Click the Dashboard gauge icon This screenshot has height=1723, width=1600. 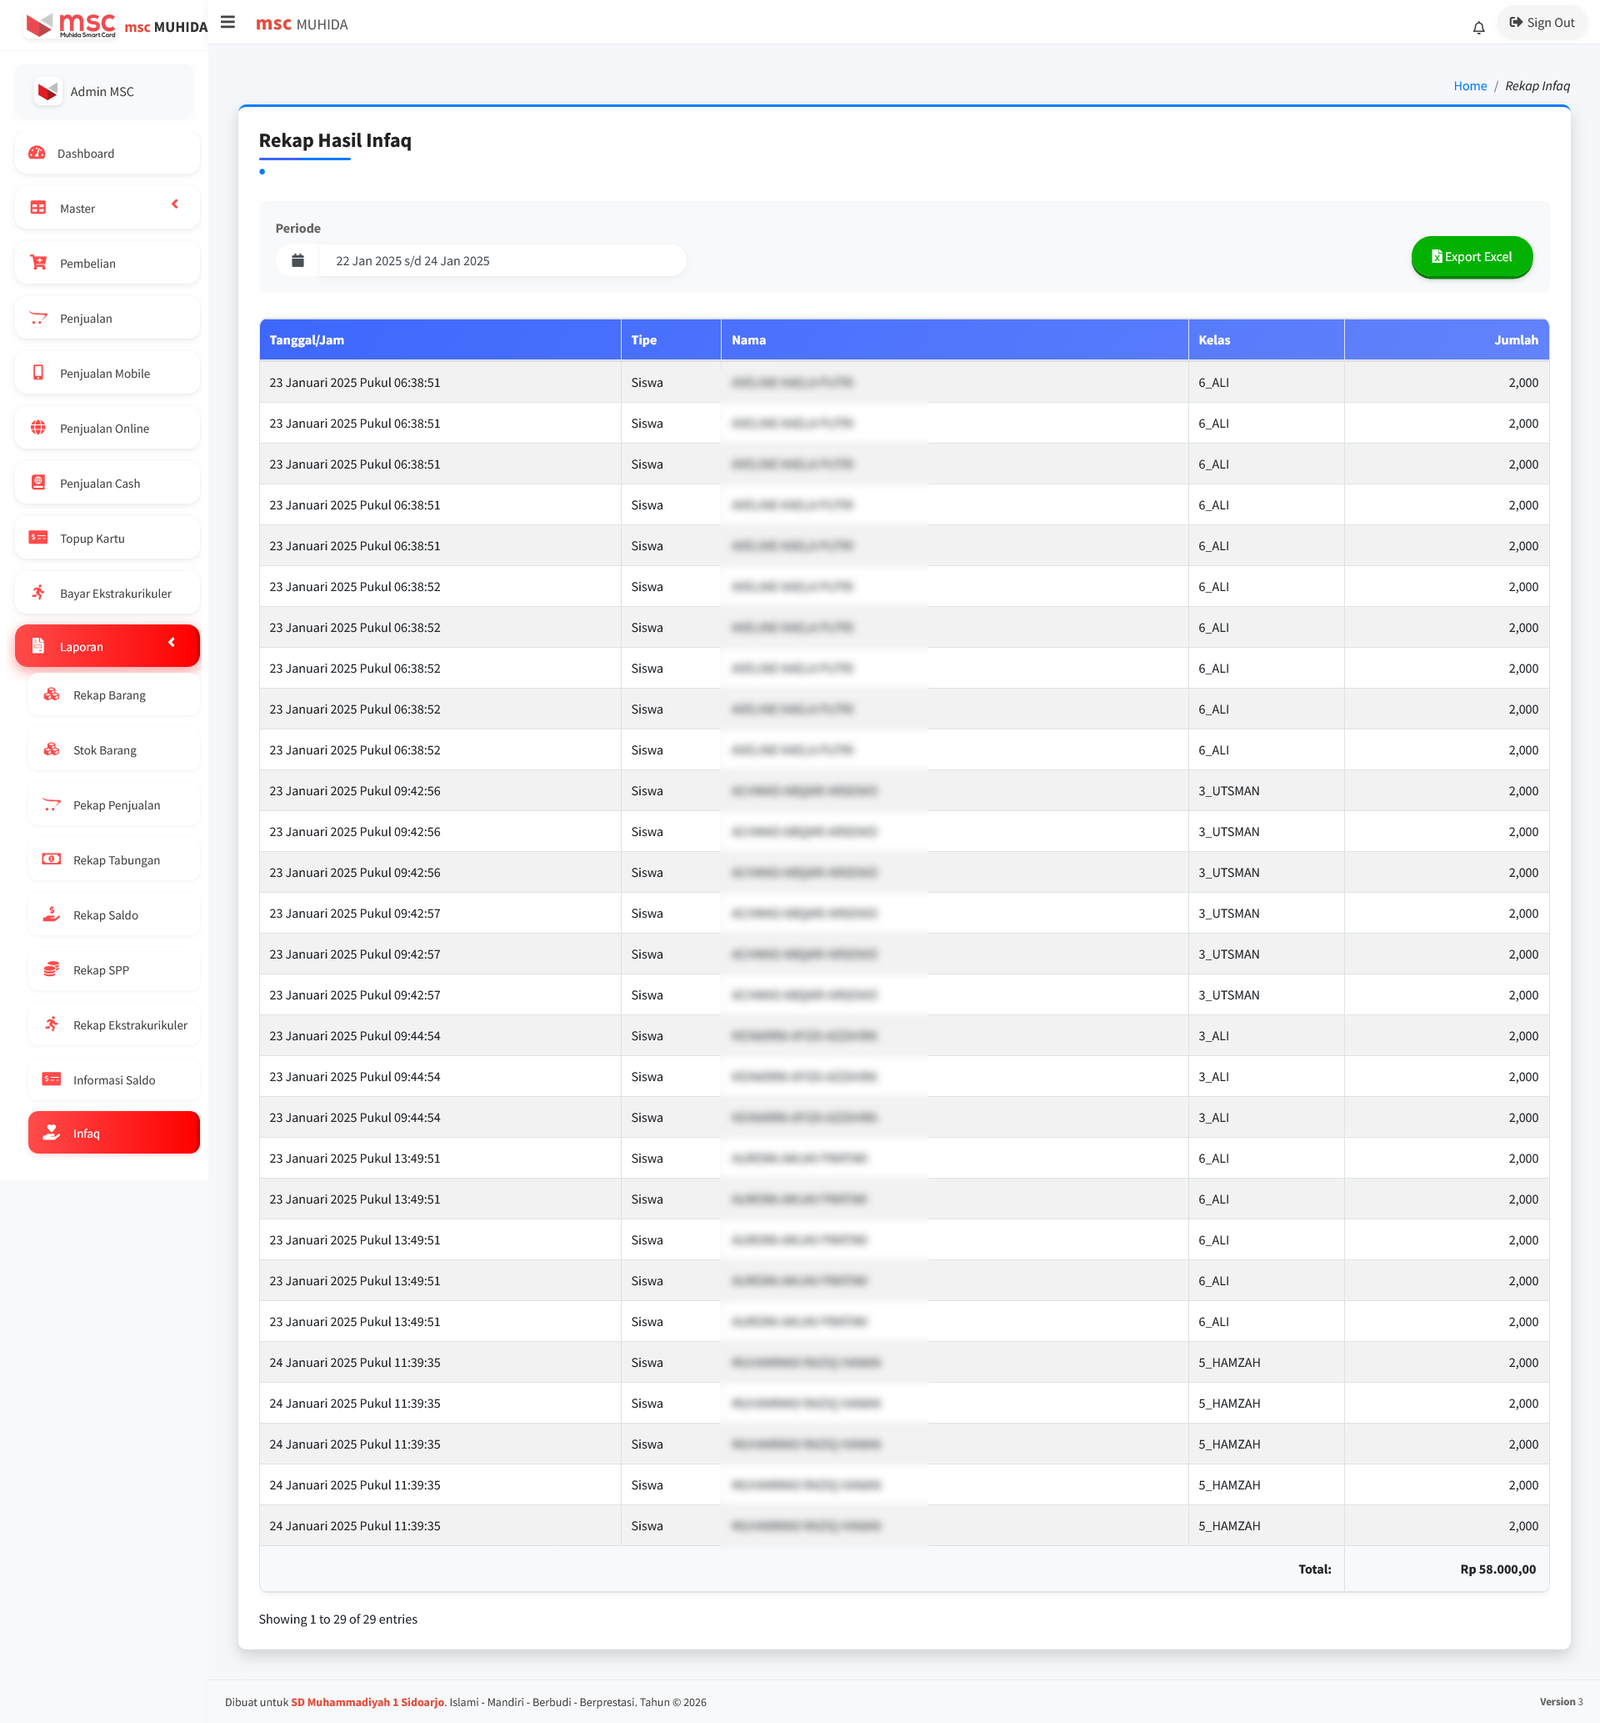37,153
